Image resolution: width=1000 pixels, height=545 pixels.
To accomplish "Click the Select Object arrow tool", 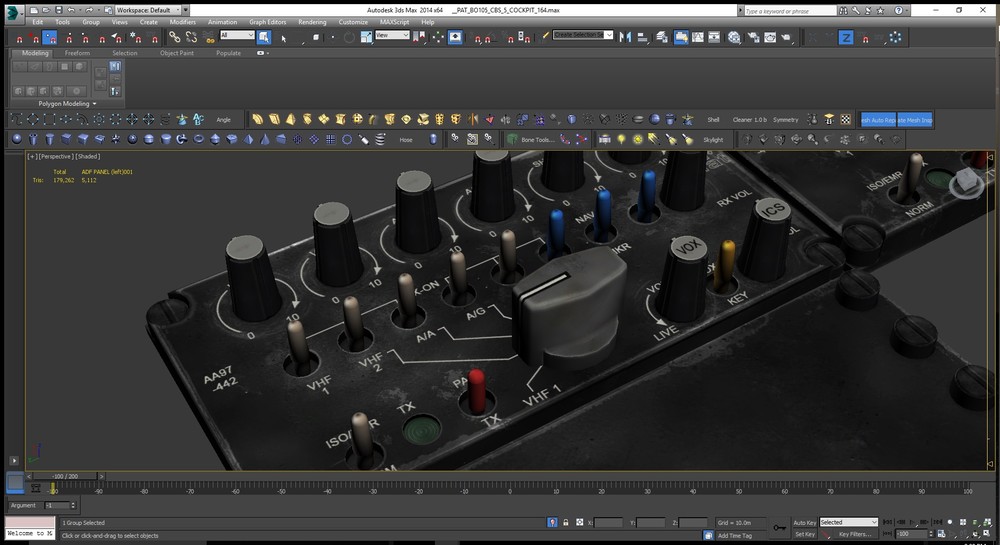I will (284, 38).
